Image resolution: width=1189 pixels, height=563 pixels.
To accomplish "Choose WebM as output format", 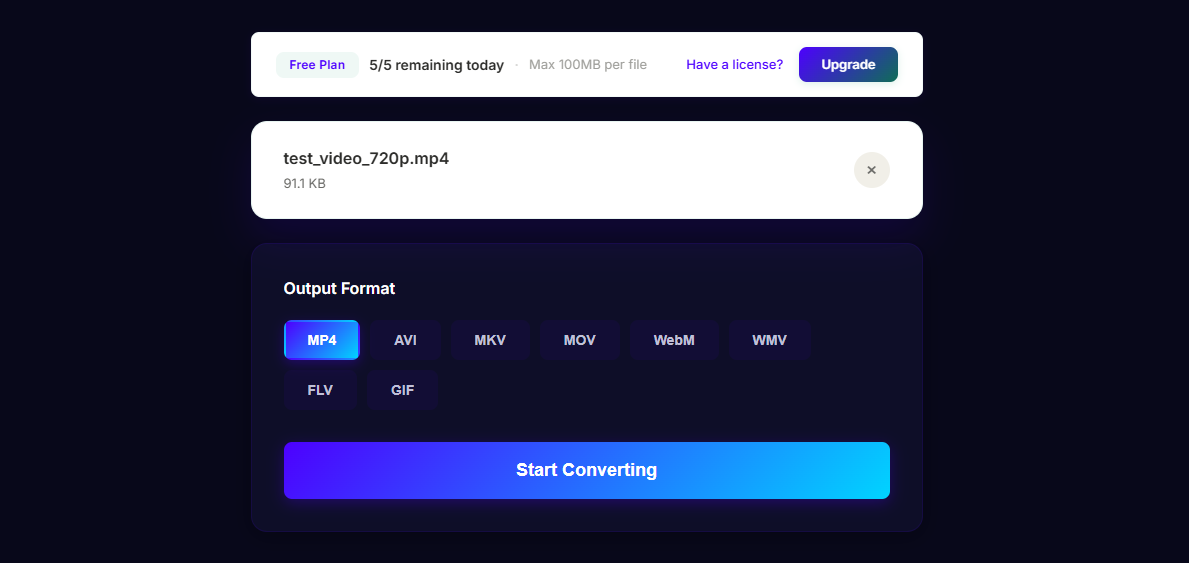I will (x=674, y=340).
